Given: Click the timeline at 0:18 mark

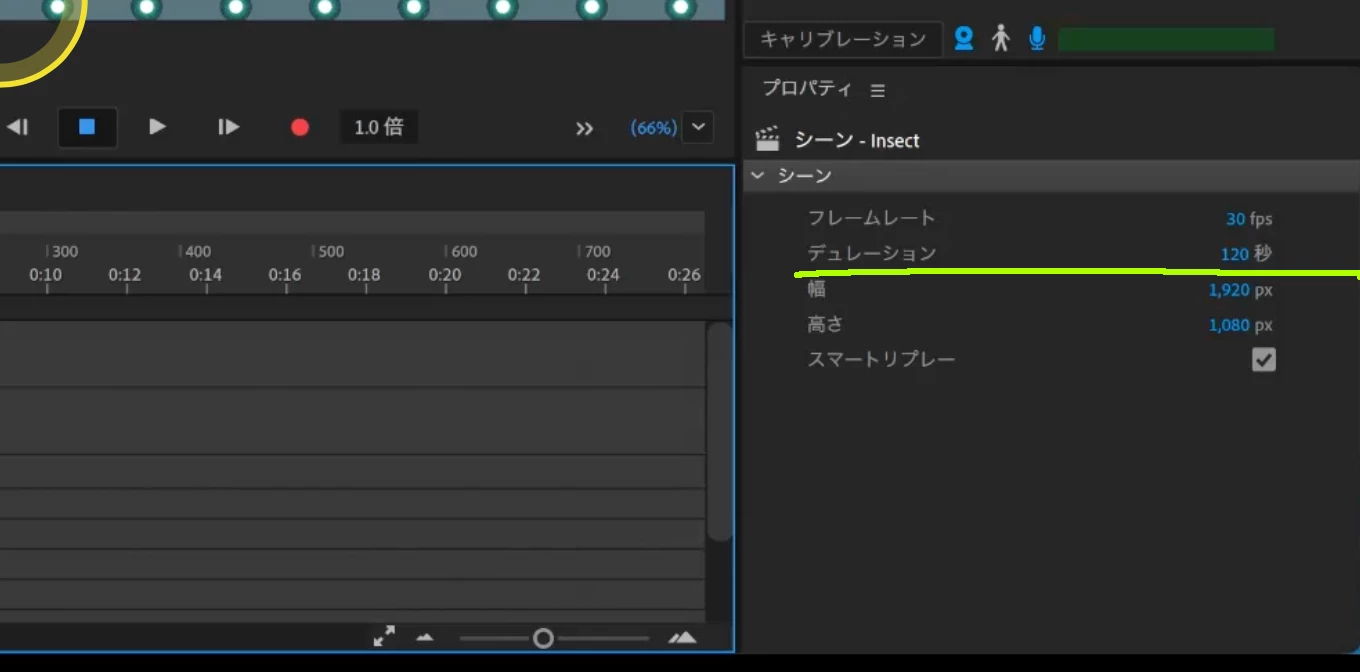Looking at the screenshot, I should coord(365,275).
